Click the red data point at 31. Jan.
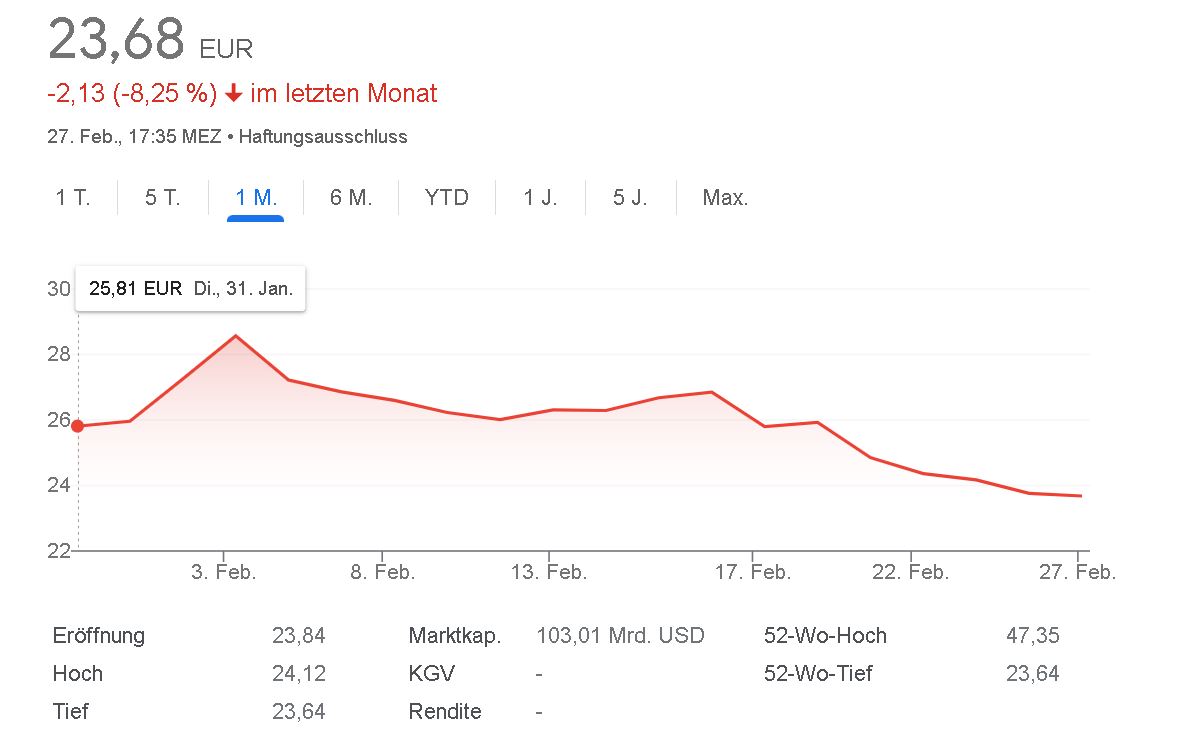This screenshot has width=1202, height=736. 77,426
